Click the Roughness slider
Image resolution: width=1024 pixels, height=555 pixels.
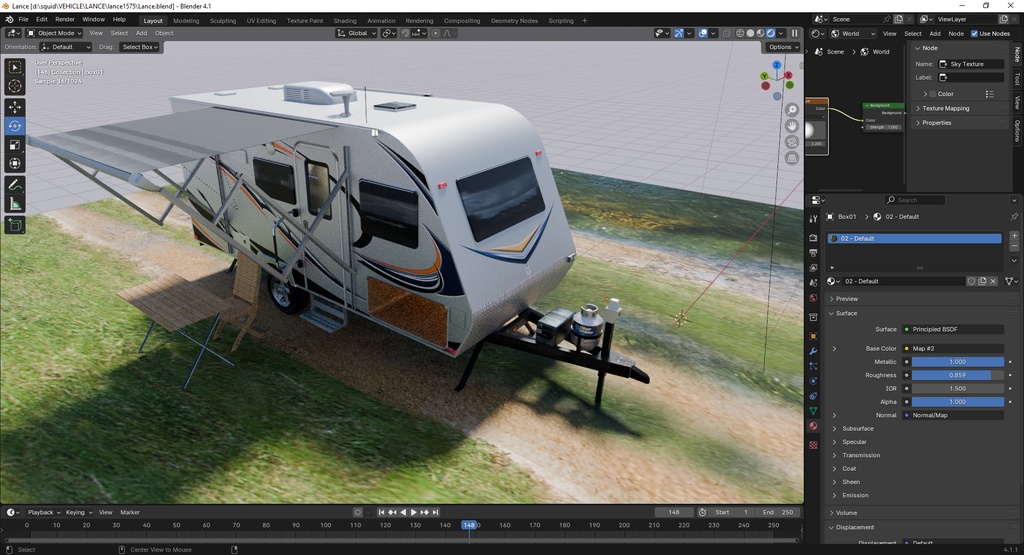coord(957,375)
